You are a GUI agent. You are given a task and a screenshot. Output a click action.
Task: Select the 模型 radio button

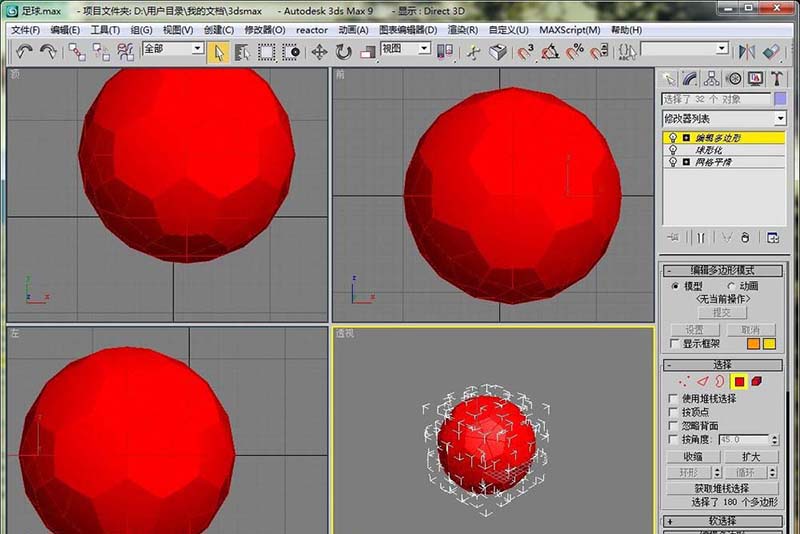[x=676, y=286]
